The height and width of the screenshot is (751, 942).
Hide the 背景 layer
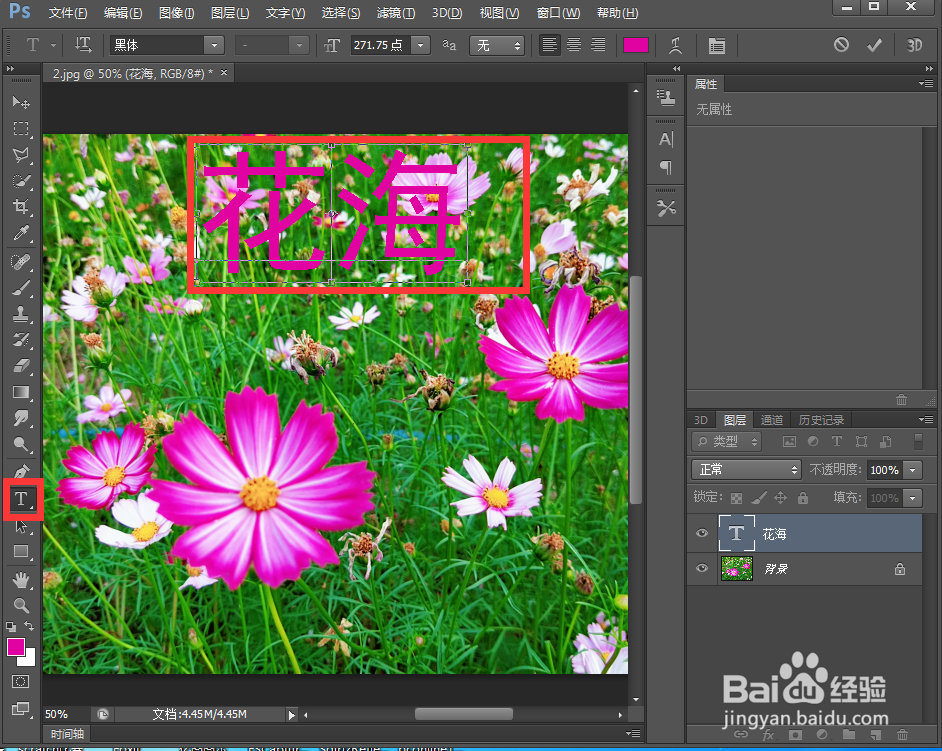tap(701, 568)
